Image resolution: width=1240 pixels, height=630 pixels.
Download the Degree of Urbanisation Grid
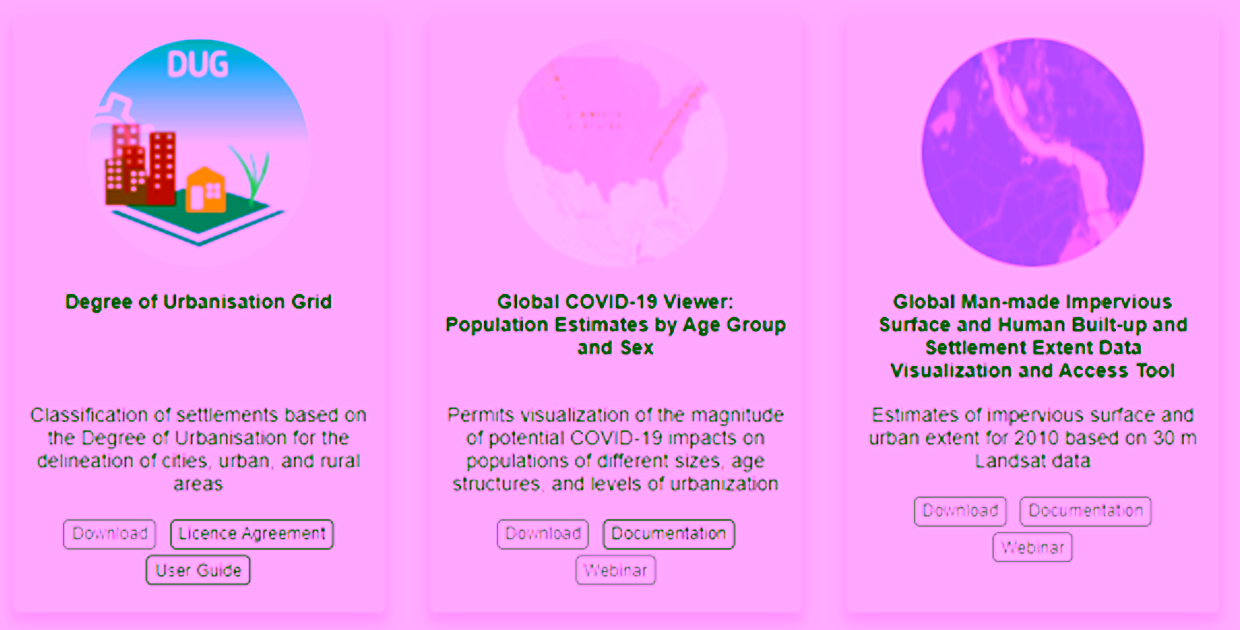(110, 534)
